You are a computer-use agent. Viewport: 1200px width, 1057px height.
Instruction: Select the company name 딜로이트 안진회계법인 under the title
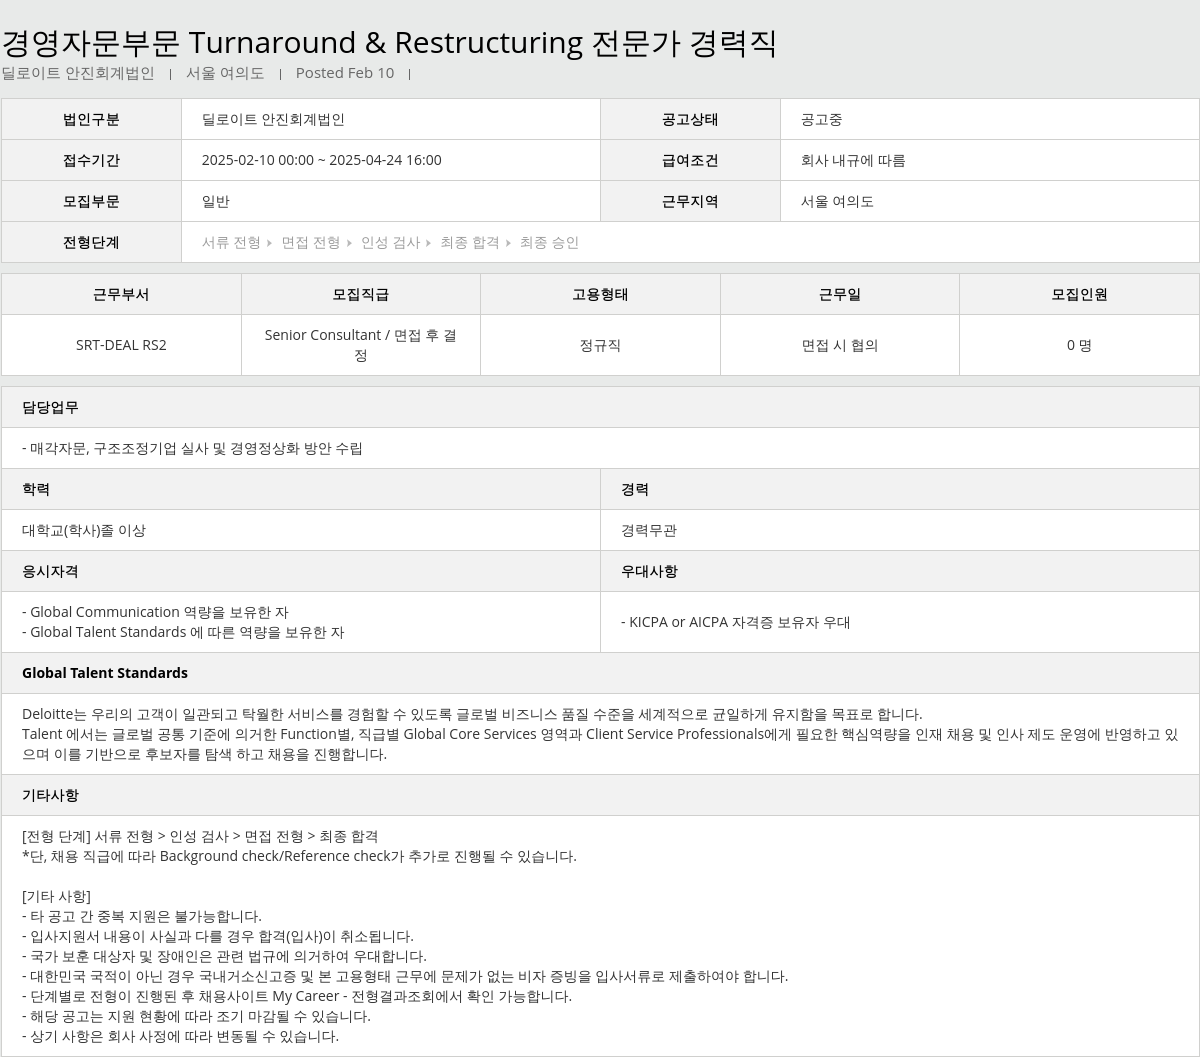[x=78, y=73]
